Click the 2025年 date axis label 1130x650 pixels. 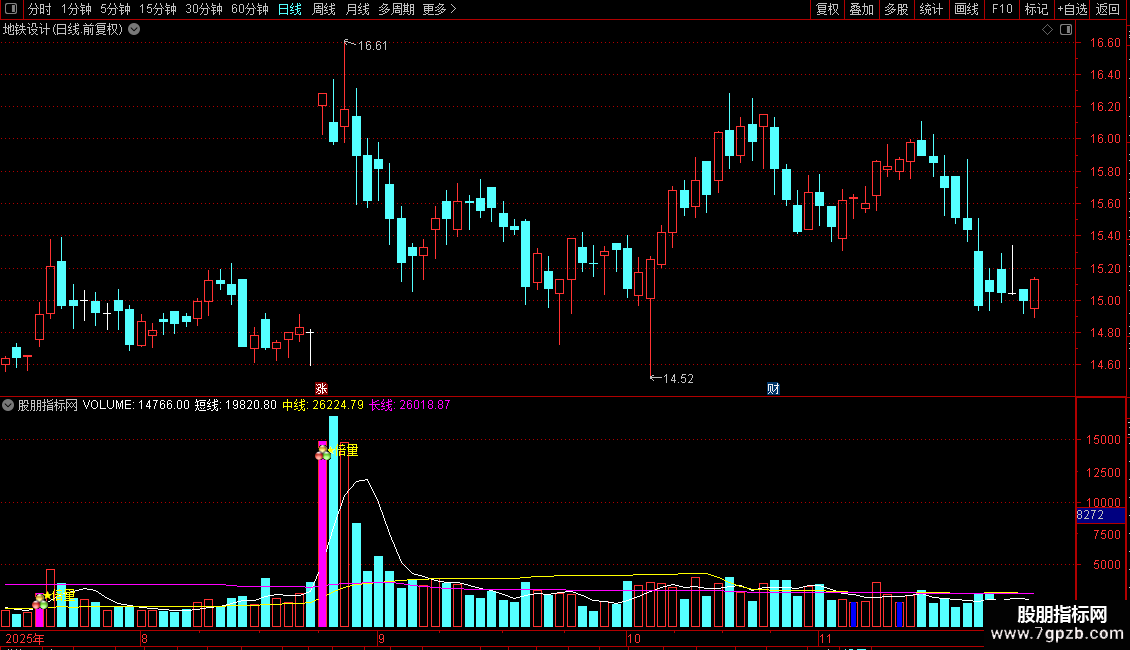click(25, 638)
